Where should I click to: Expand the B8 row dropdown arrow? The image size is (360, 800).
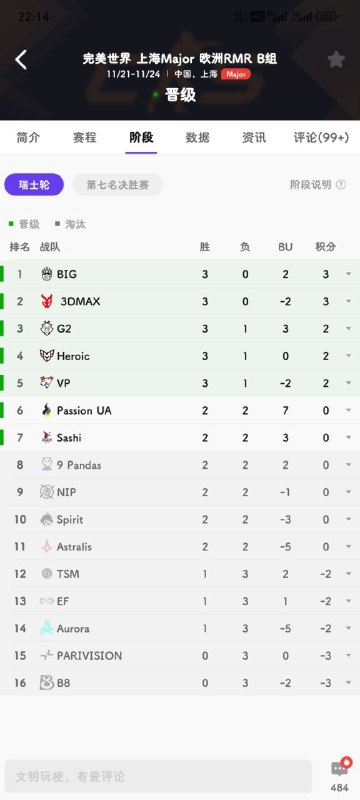[x=349, y=683]
